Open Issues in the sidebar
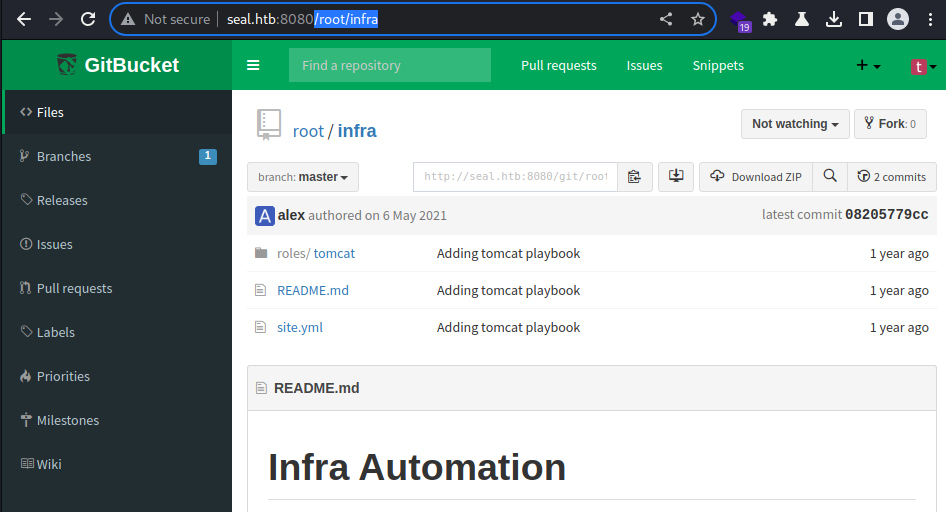Image resolution: width=946 pixels, height=512 pixels. click(117, 244)
